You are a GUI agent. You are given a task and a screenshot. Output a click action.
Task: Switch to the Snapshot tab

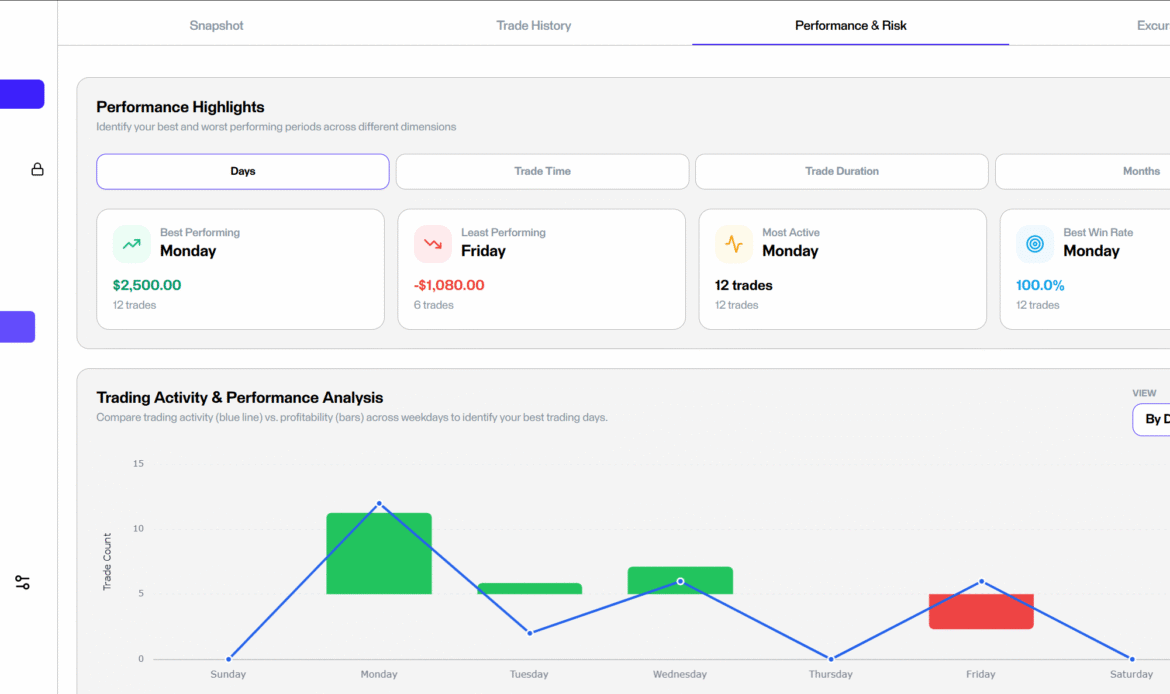point(216,25)
